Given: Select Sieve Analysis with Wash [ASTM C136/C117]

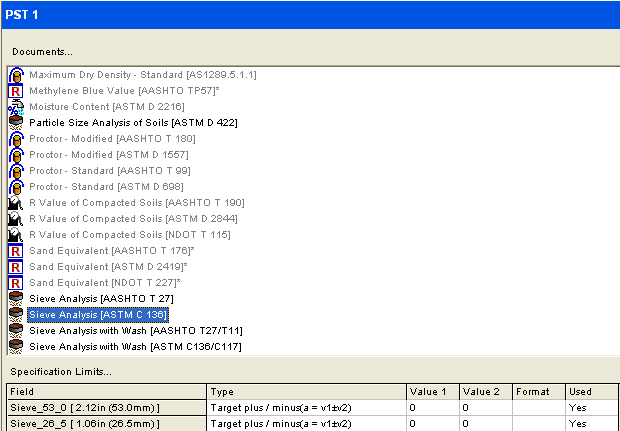Looking at the screenshot, I should coord(136,346).
